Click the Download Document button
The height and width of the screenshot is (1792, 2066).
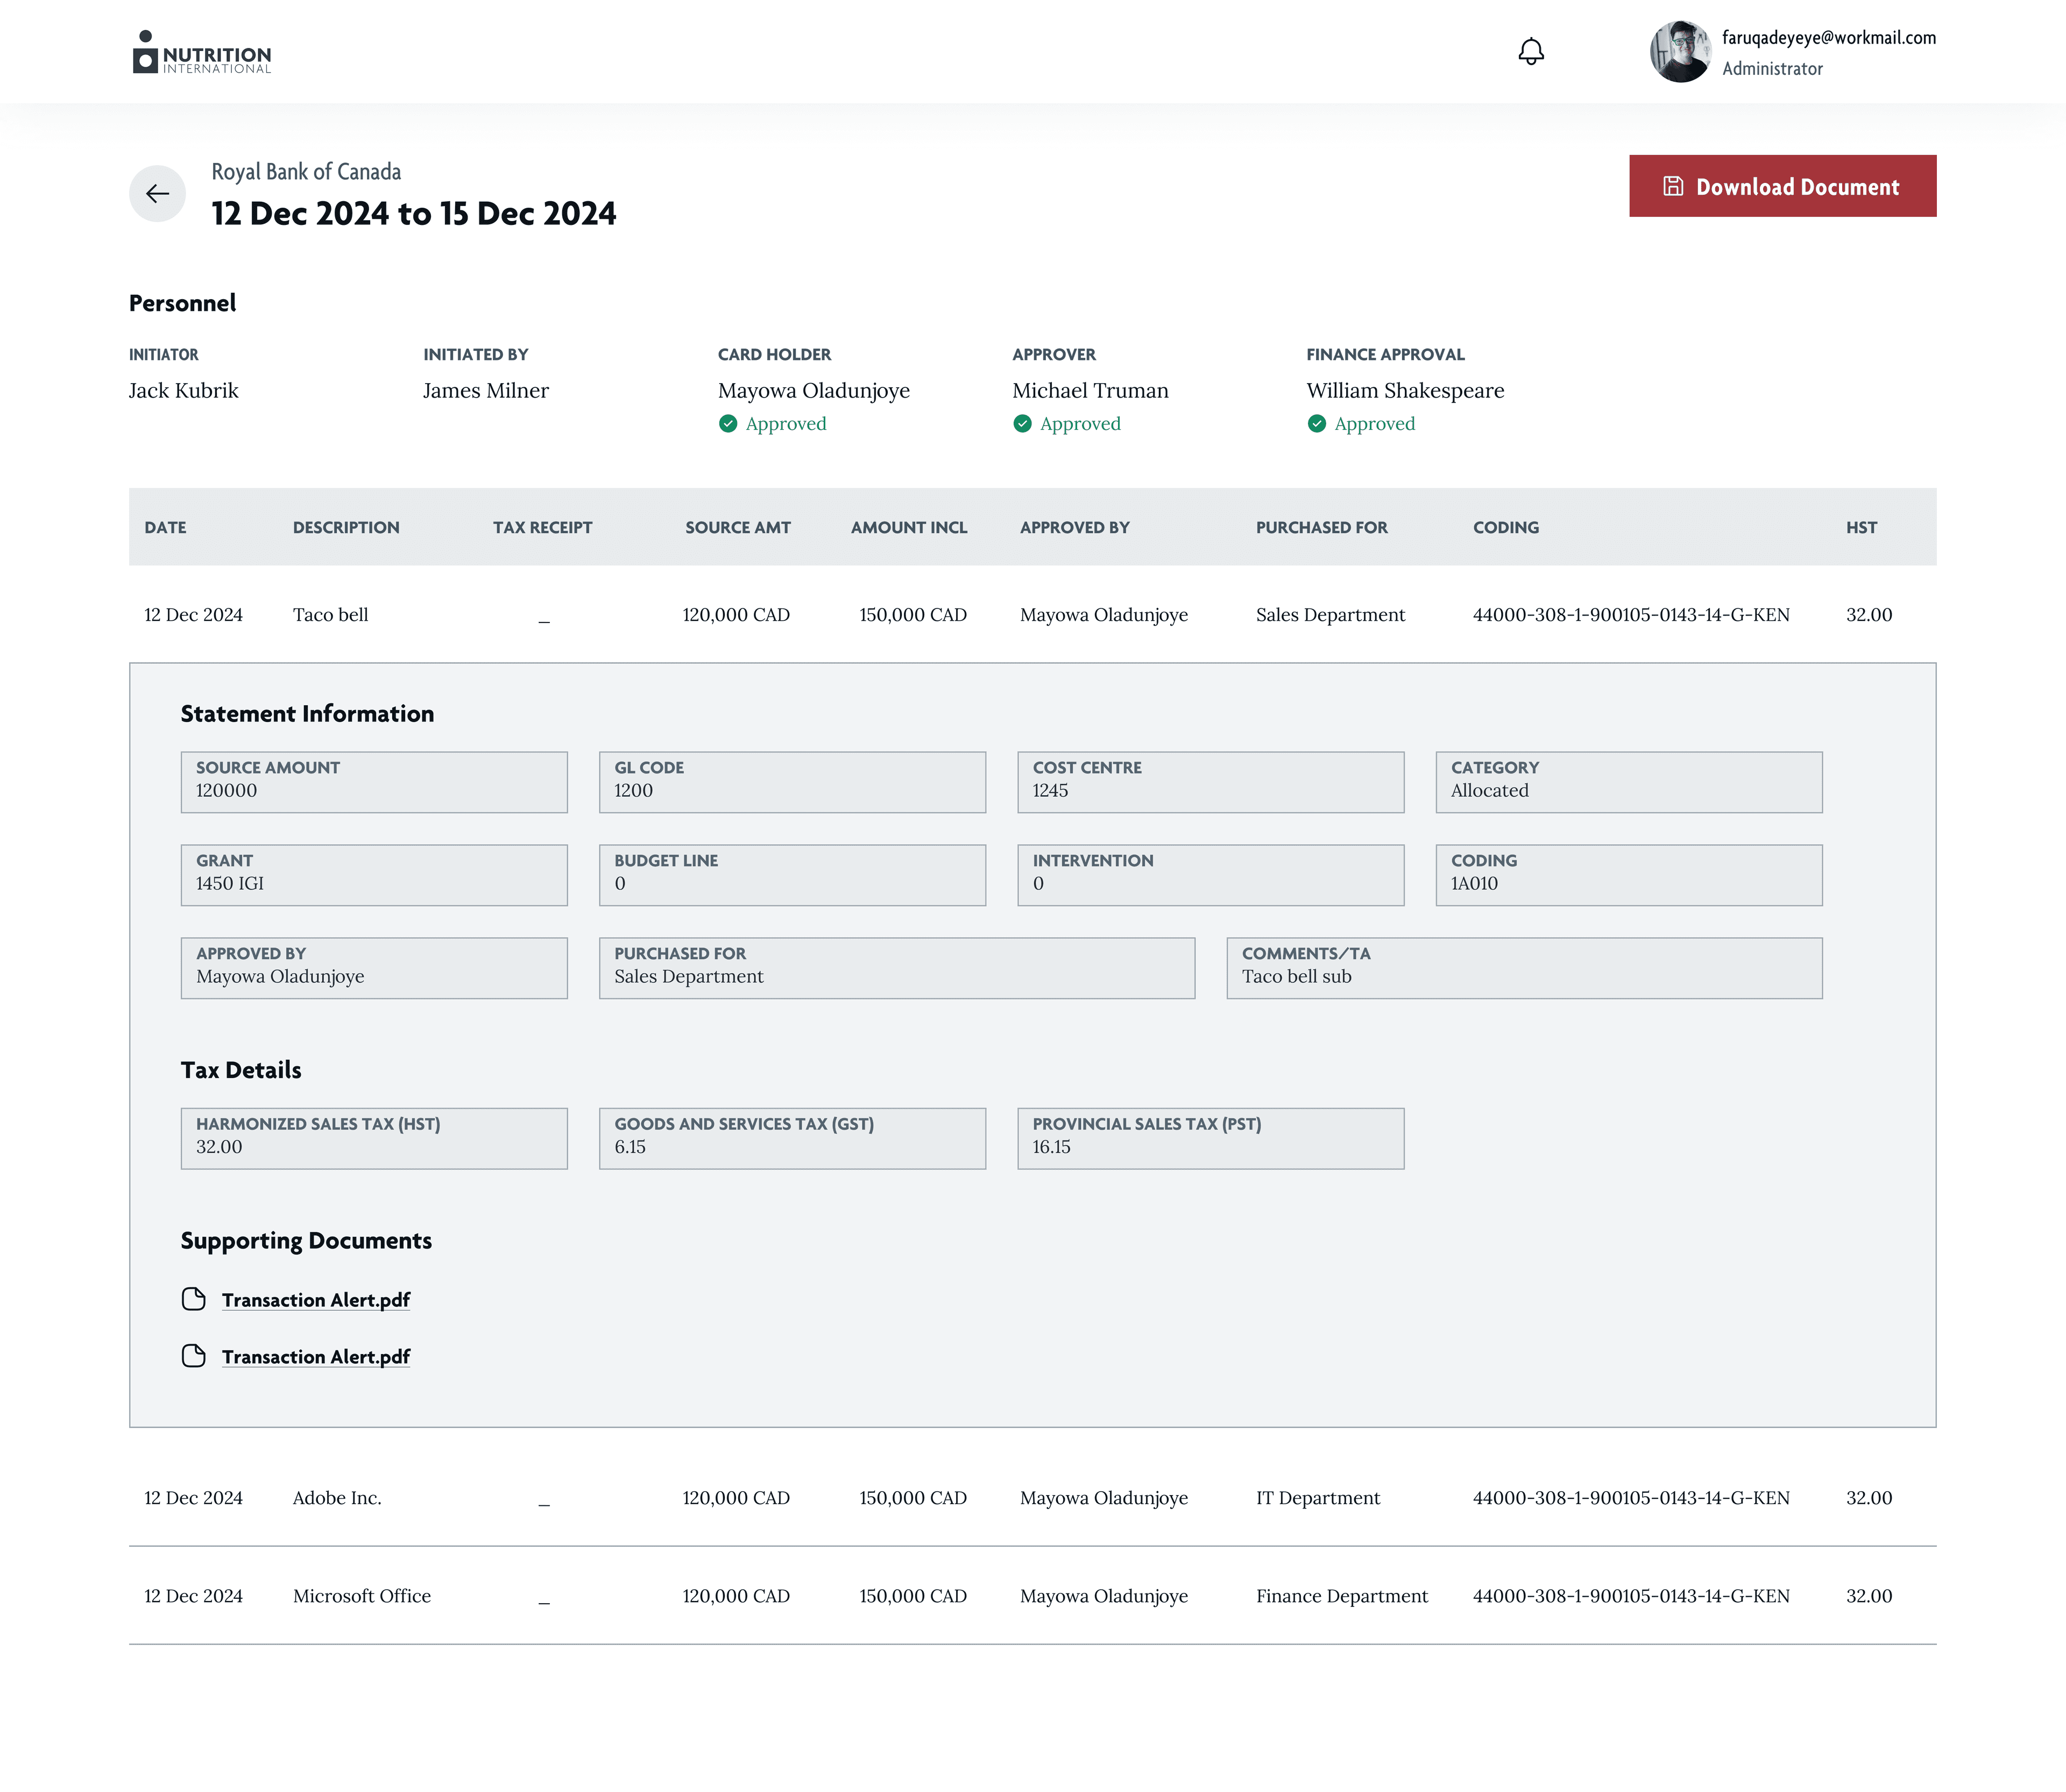tap(1782, 186)
